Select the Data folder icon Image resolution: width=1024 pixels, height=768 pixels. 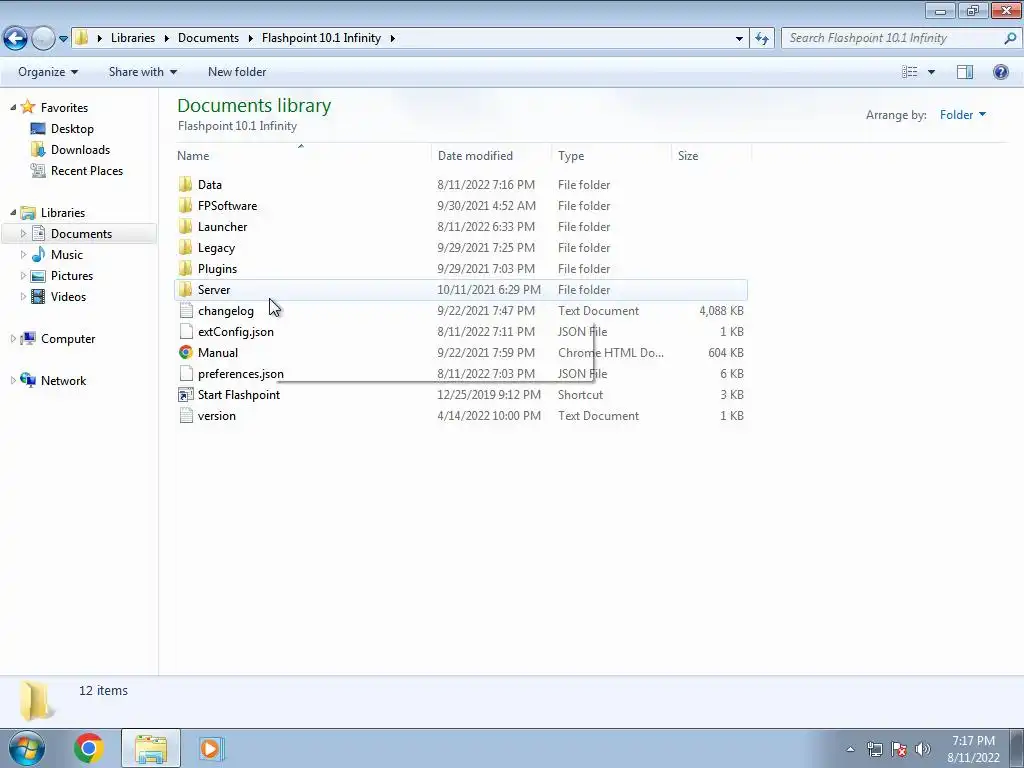point(185,185)
